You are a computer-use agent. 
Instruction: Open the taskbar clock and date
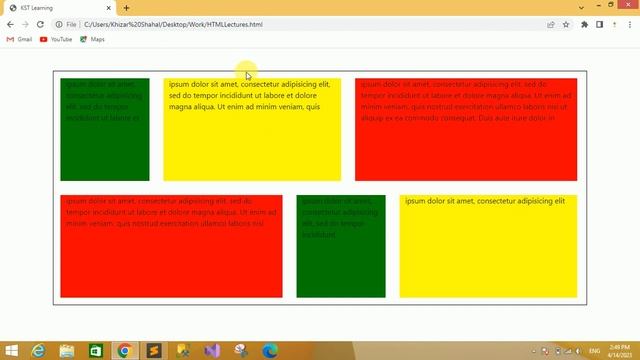tap(620, 351)
